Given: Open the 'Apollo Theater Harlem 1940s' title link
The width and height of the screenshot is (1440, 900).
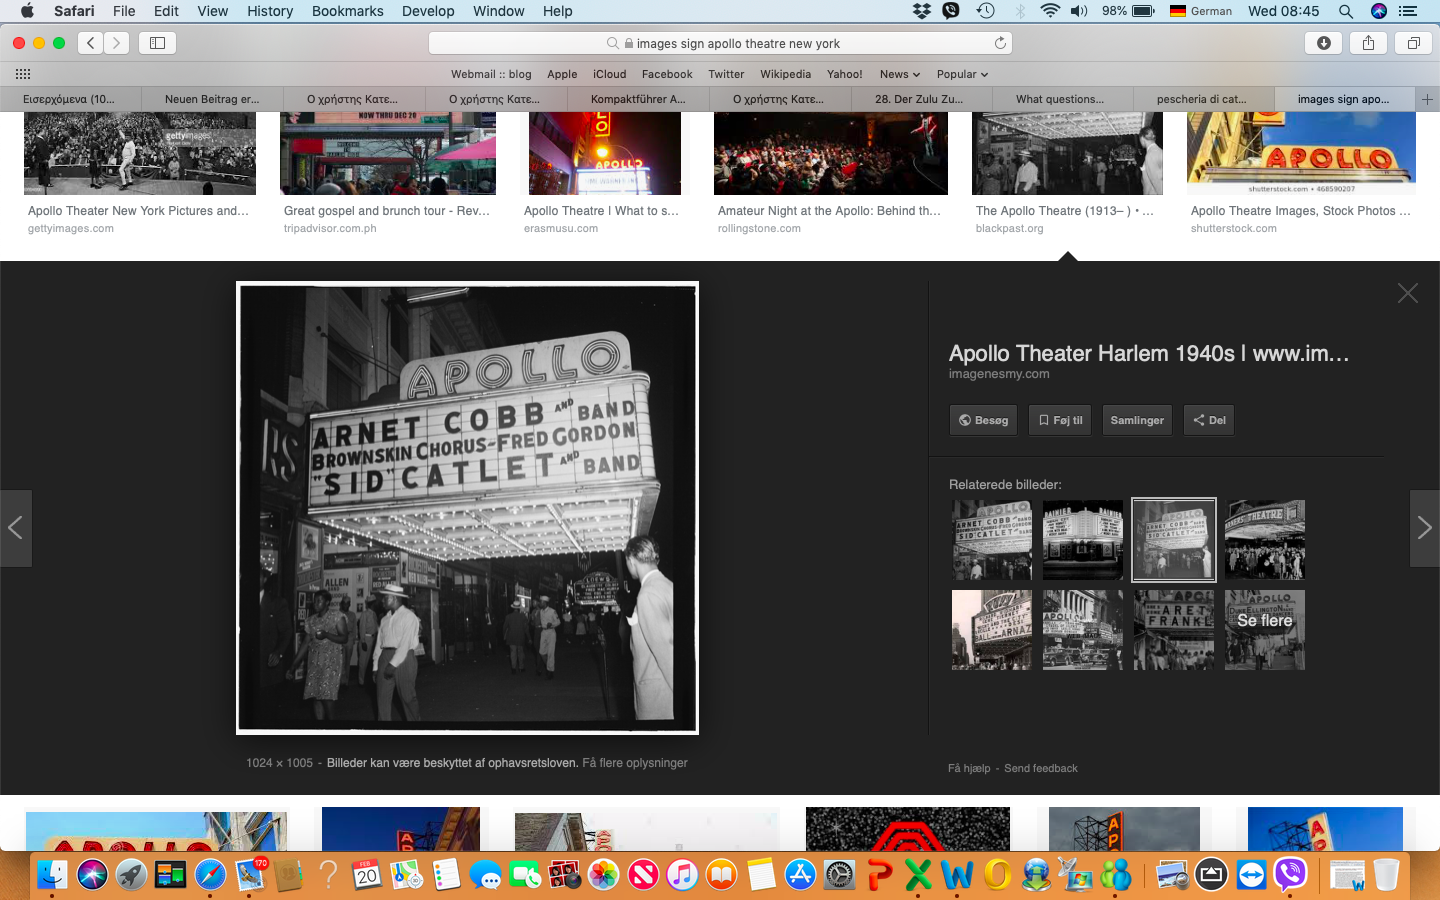Looking at the screenshot, I should tap(1149, 353).
